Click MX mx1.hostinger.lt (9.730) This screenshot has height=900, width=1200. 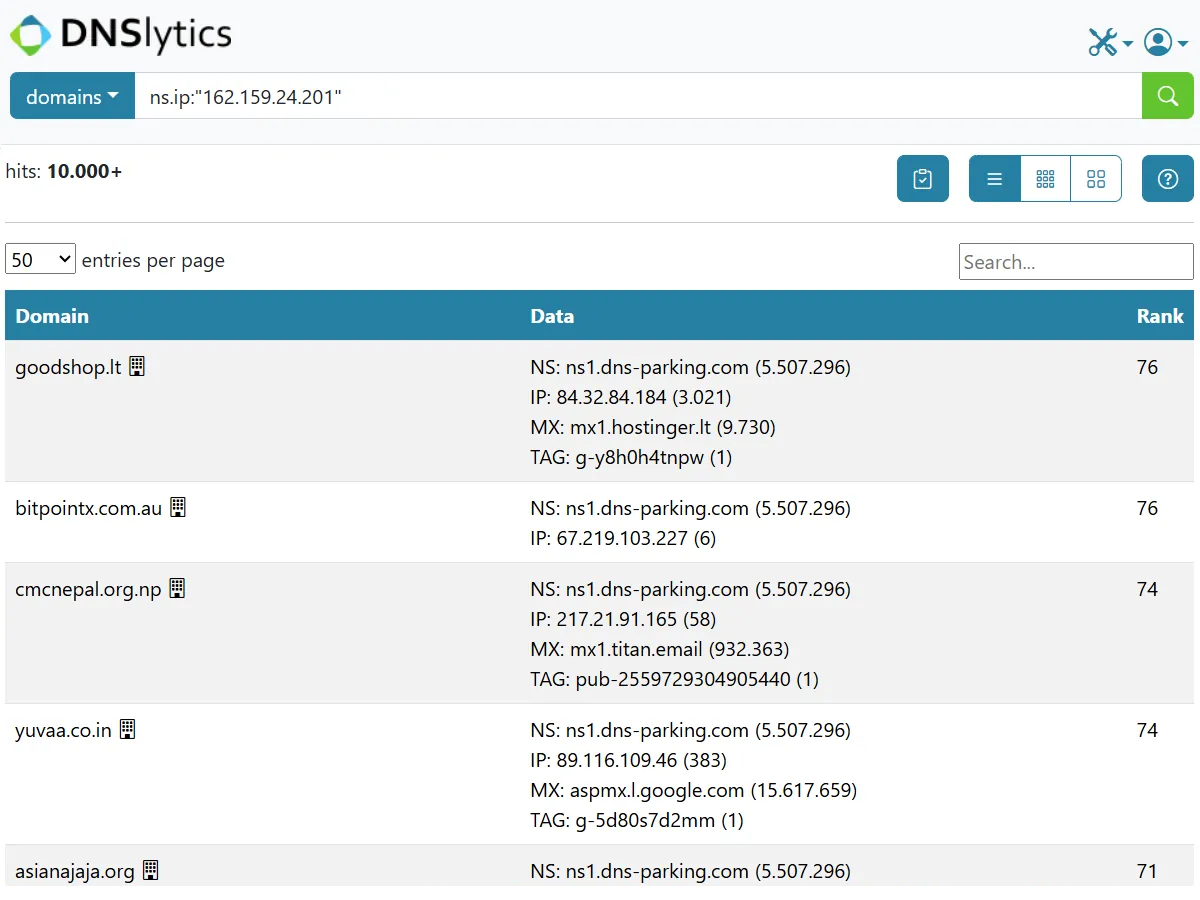pyautogui.click(x=653, y=427)
